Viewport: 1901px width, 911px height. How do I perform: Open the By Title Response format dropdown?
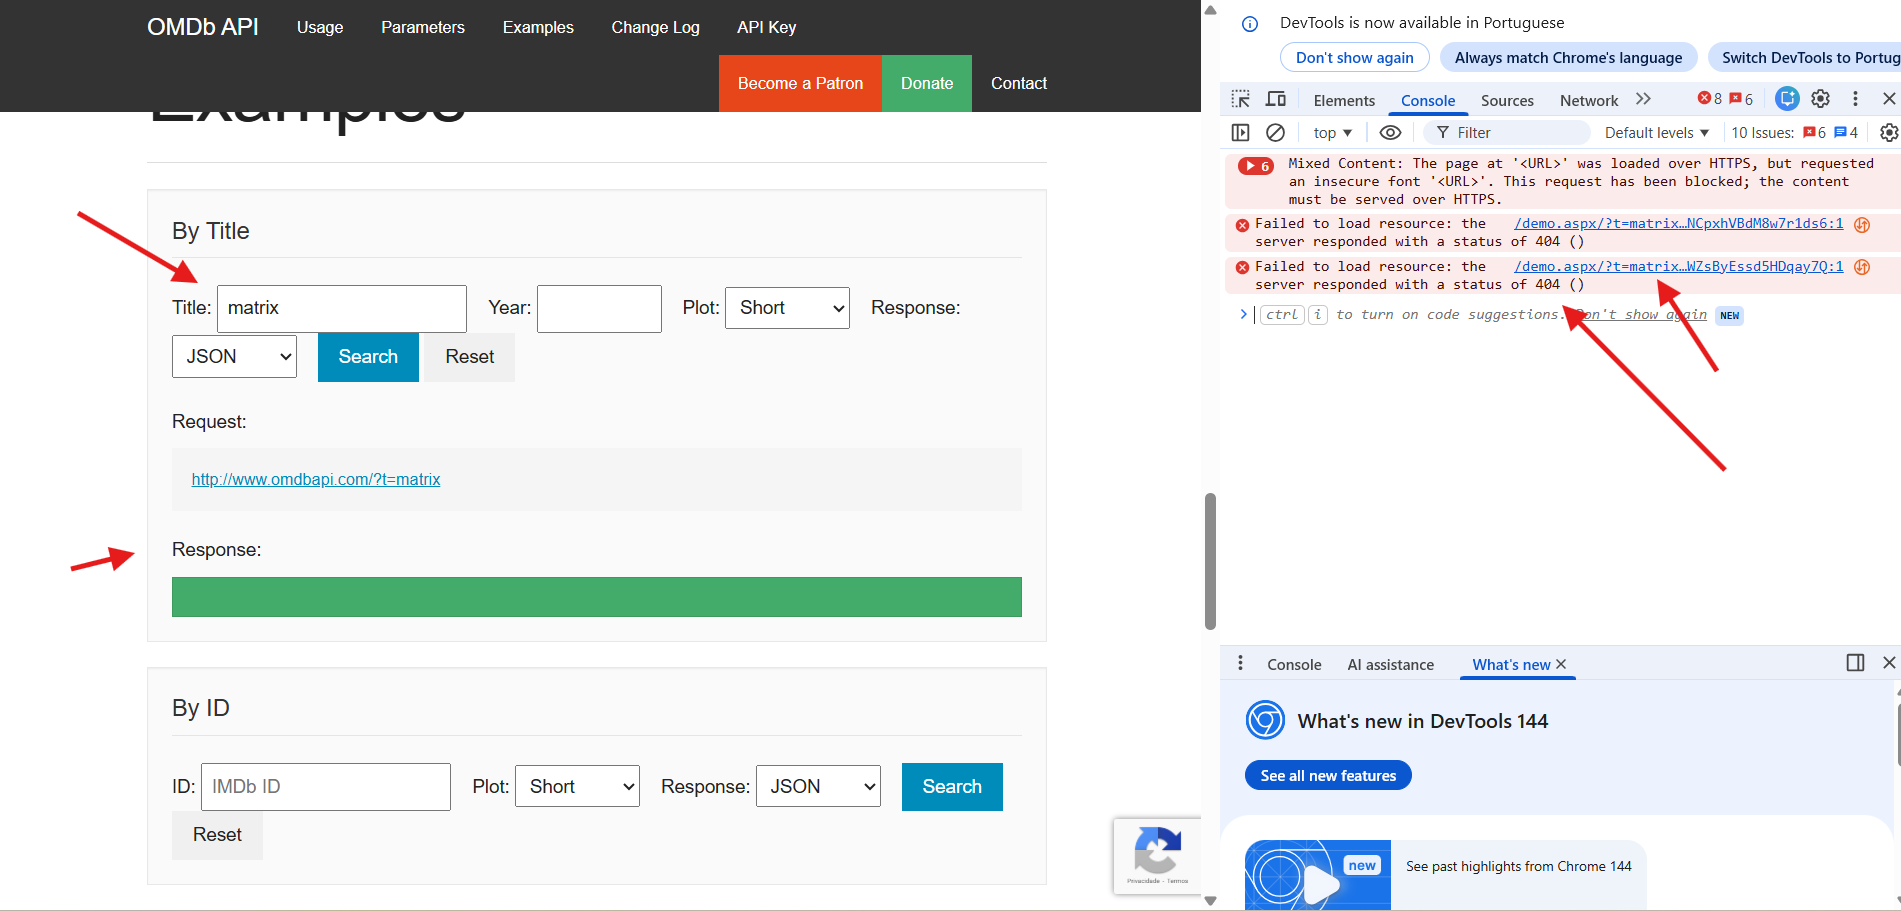(234, 357)
